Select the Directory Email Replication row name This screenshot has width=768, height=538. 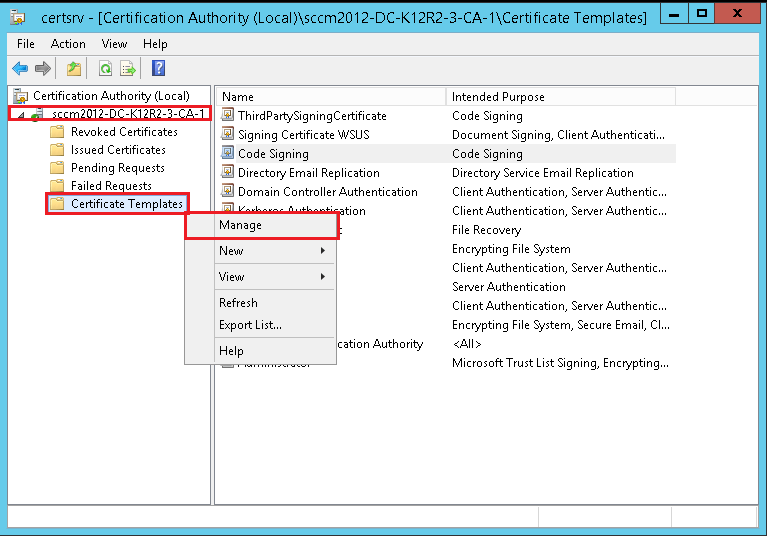coord(309,173)
